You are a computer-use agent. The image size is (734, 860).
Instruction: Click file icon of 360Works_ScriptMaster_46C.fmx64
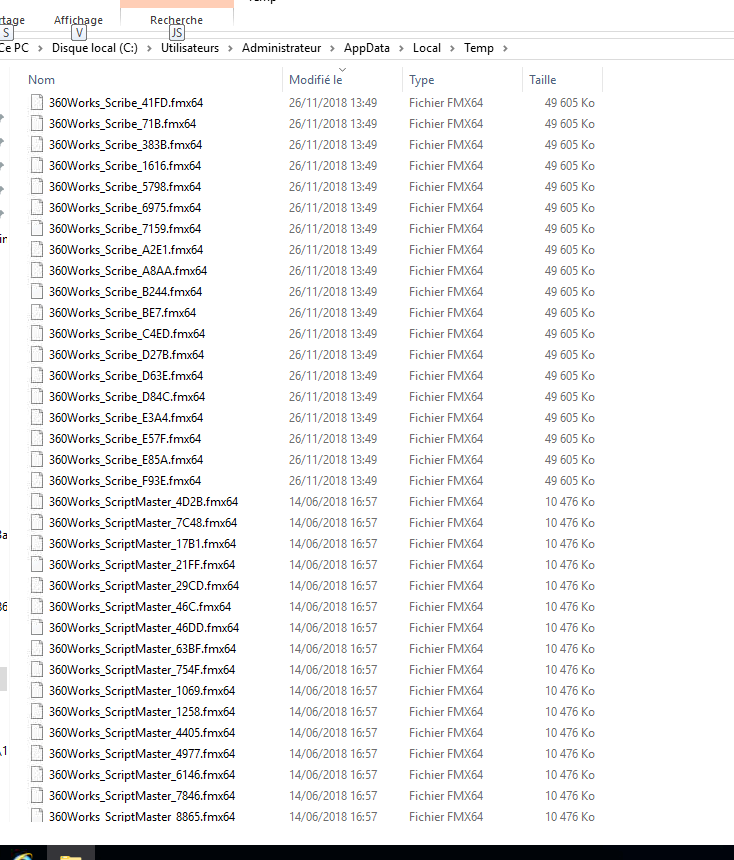37,607
